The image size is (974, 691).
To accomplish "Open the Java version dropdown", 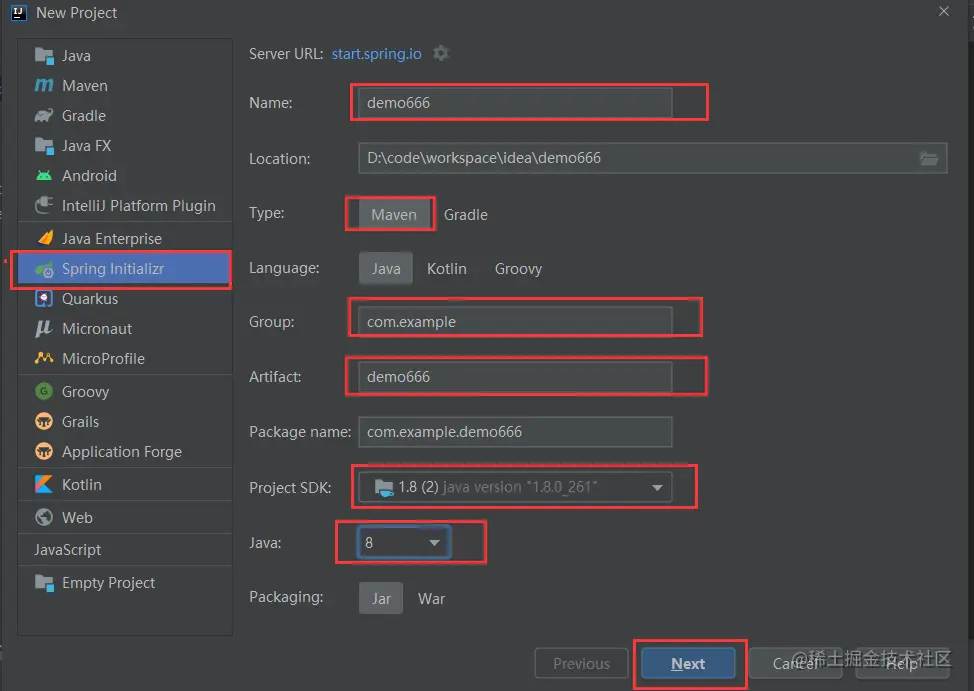I will [403, 542].
